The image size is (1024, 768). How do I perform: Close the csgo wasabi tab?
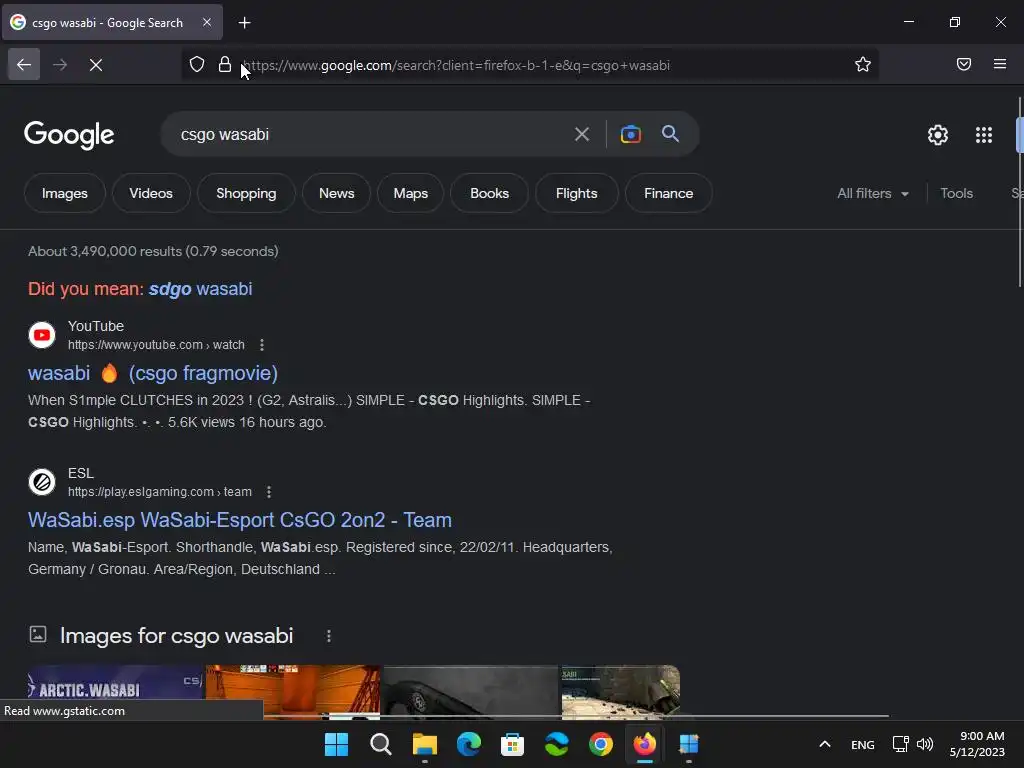(x=207, y=22)
